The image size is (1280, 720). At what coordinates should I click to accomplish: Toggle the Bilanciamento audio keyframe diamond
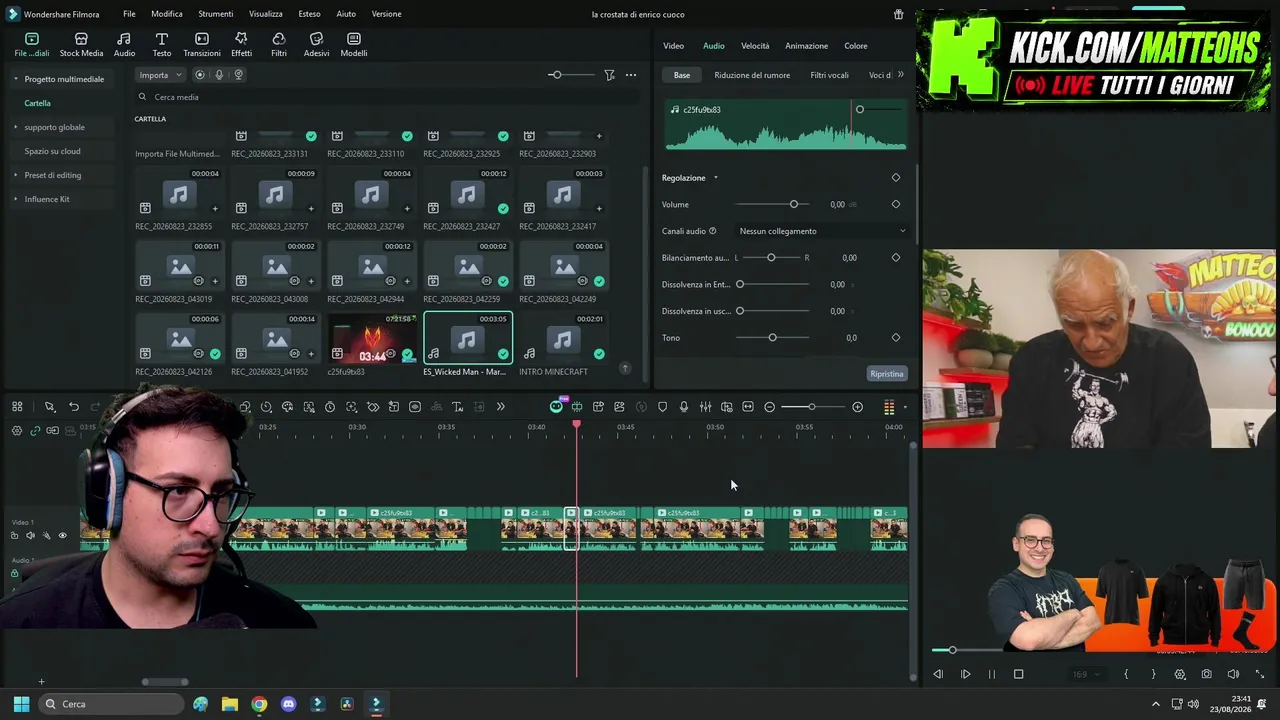coord(896,258)
